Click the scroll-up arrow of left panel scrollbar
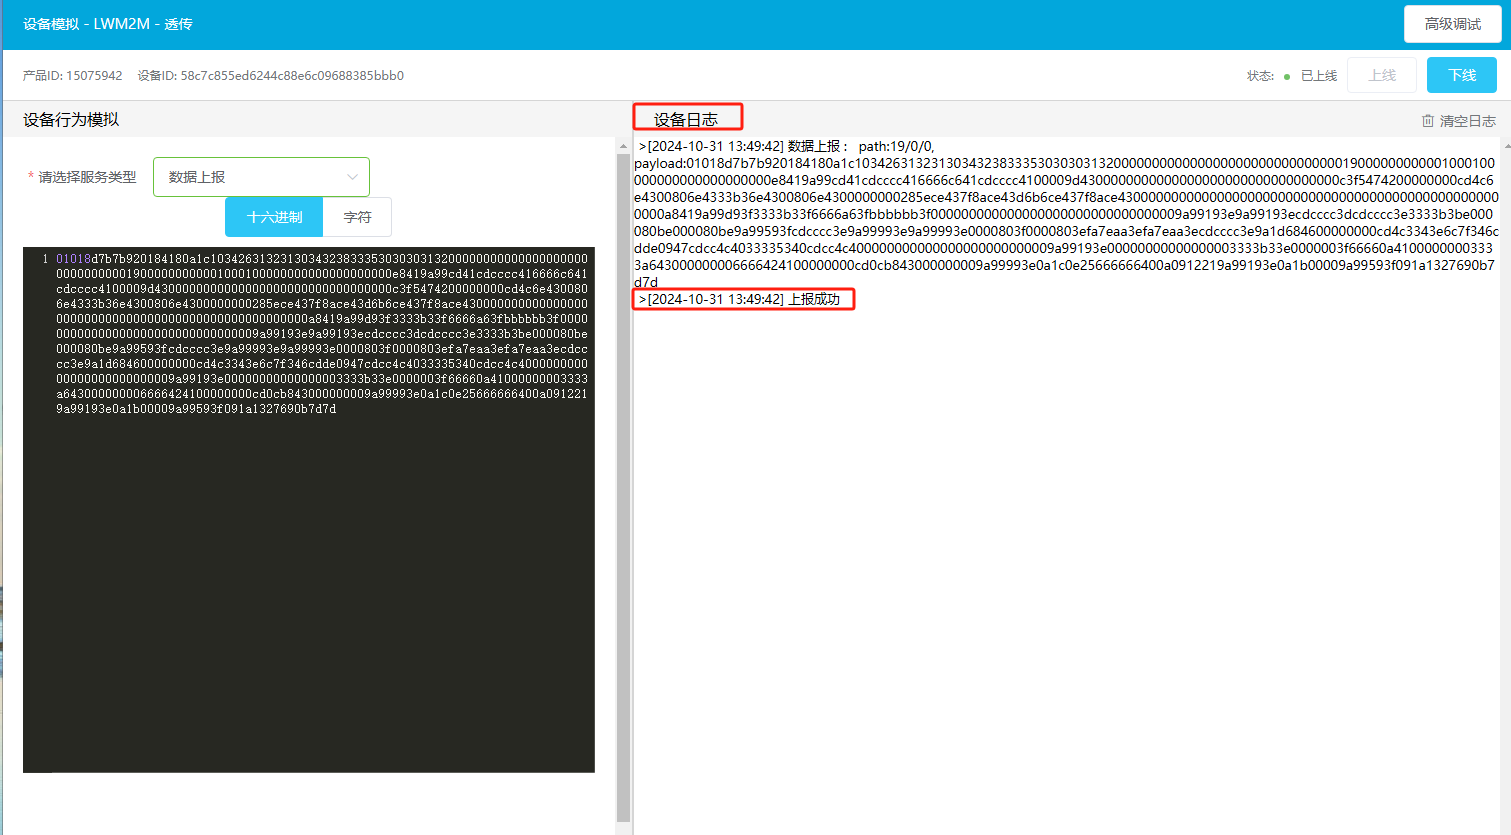Viewport: 1511px width, 835px height. pyautogui.click(x=623, y=146)
